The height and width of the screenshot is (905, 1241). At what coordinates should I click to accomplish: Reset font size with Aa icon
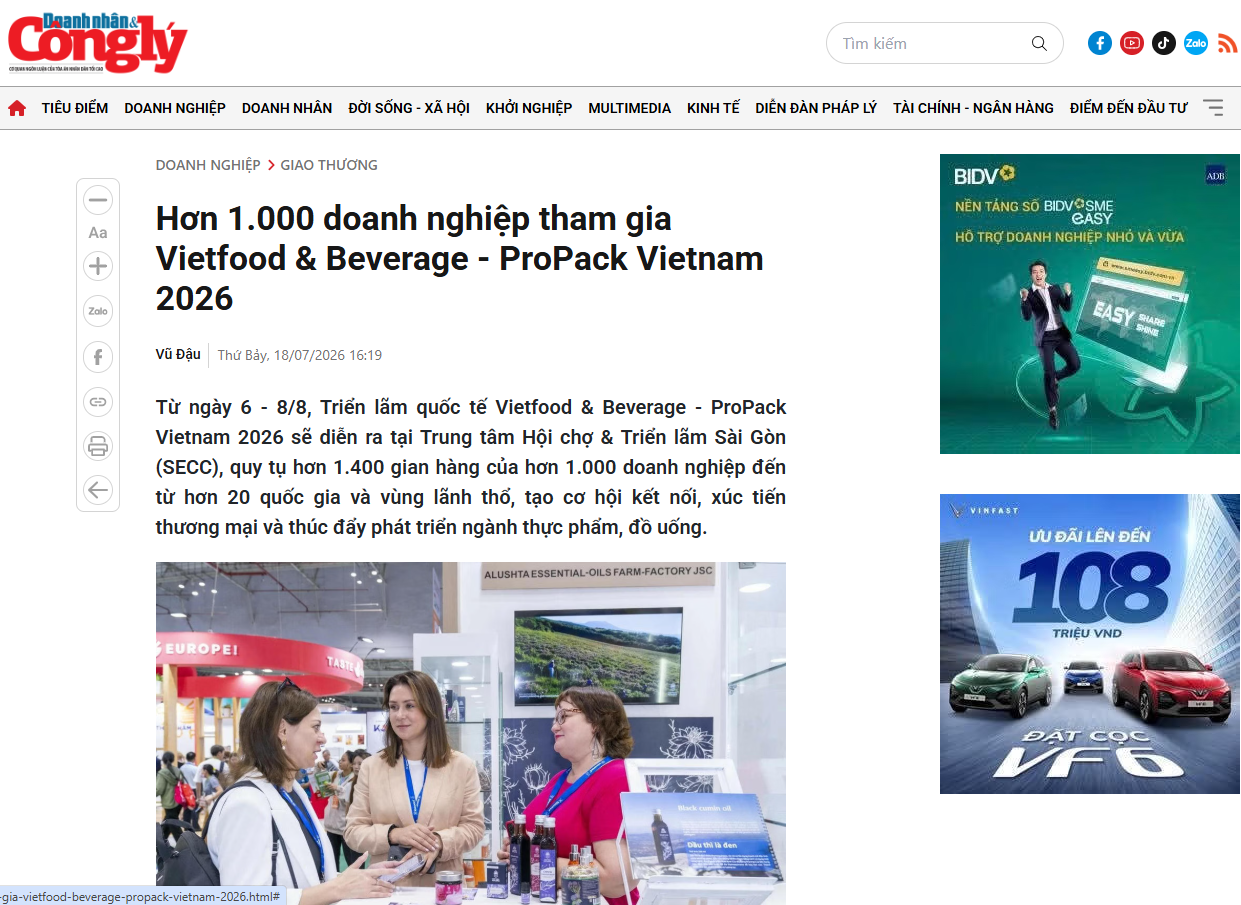pos(98,233)
